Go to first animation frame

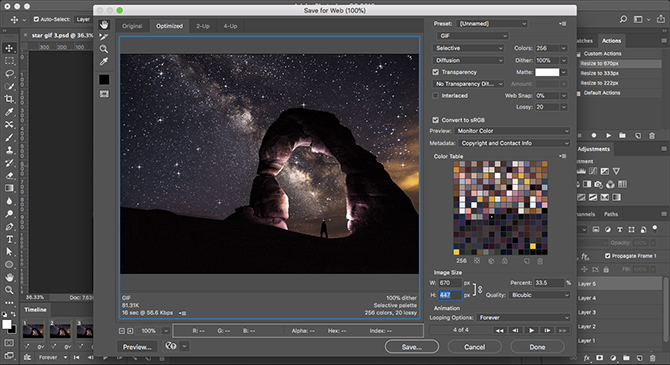pyautogui.click(x=499, y=330)
